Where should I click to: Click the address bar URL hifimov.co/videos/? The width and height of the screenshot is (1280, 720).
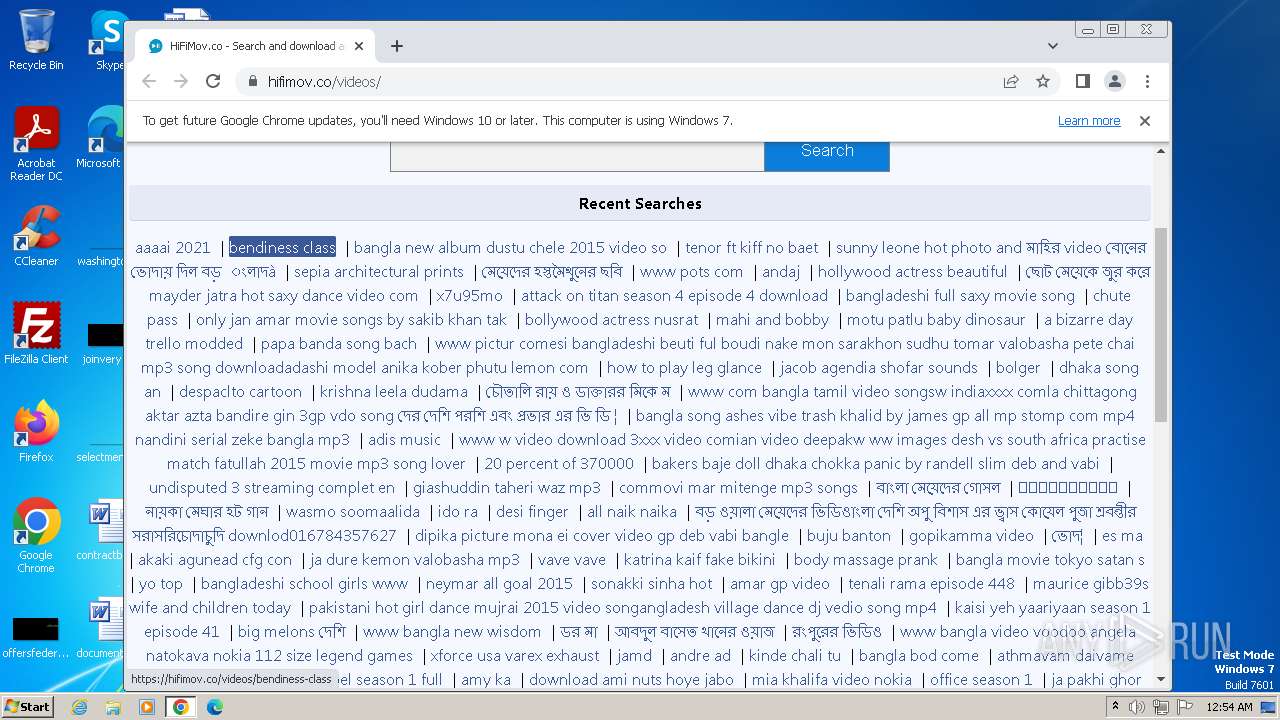[324, 82]
